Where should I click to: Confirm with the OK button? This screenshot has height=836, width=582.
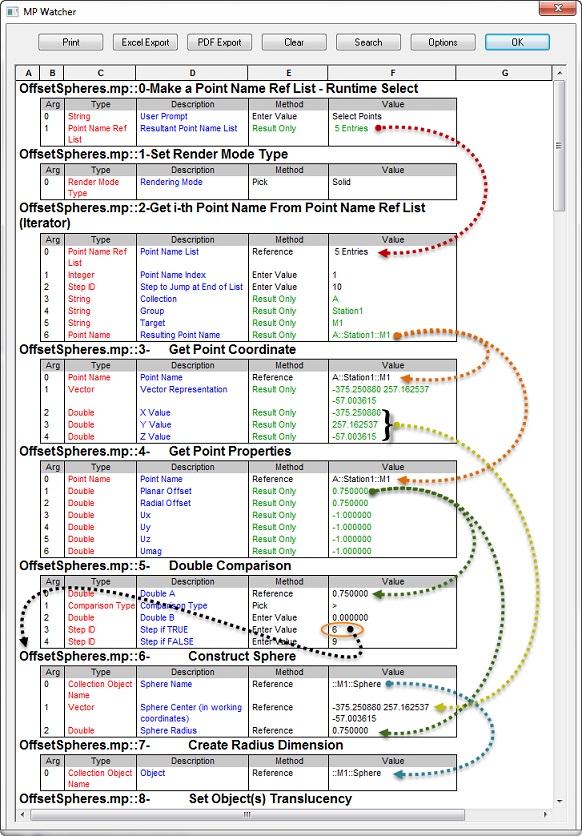pyautogui.click(x=518, y=42)
